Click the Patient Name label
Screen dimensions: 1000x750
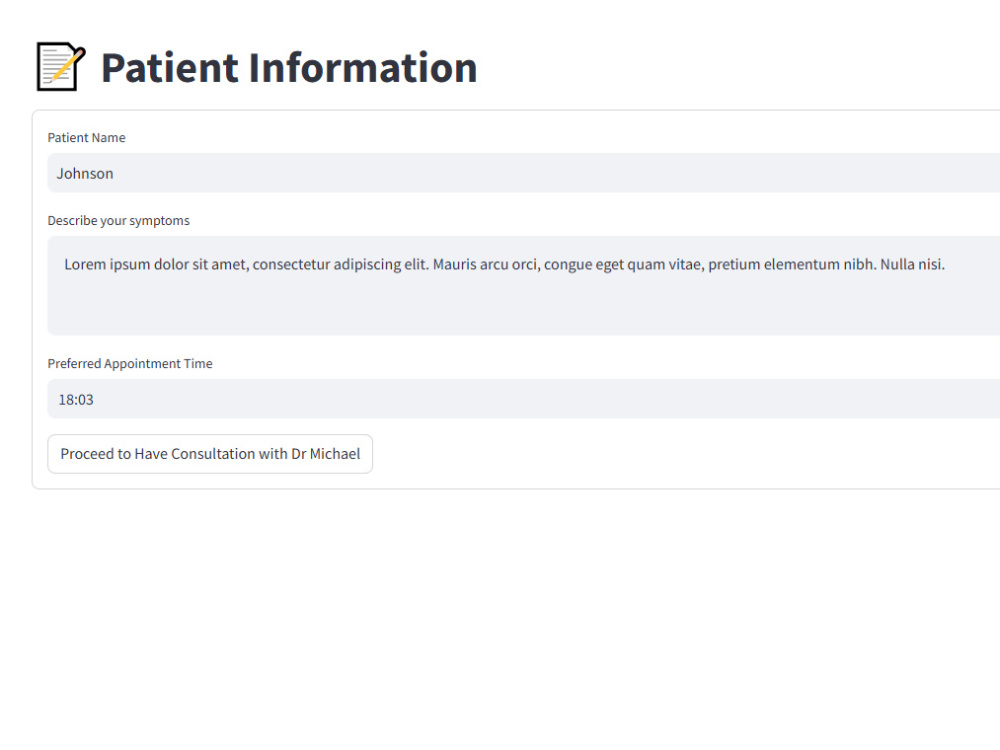[x=86, y=138]
